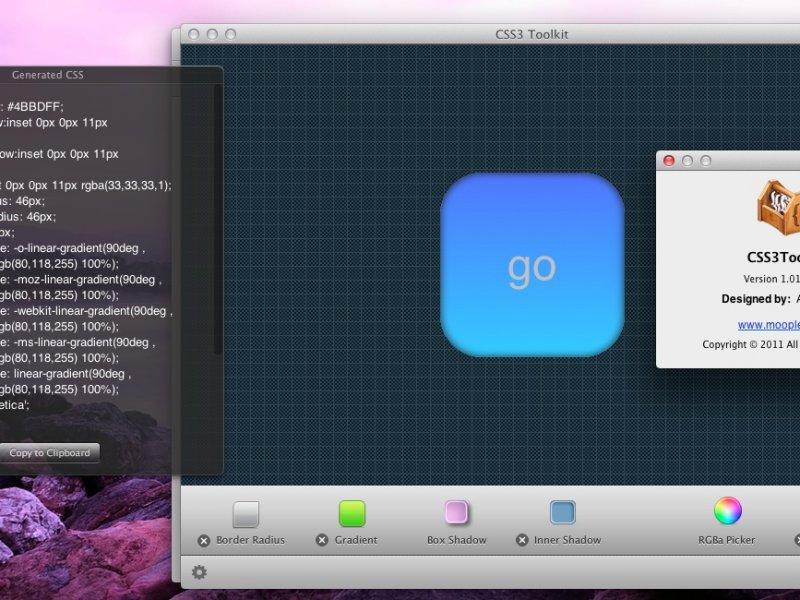Click the 'CSS3 Toolkit' window title

[532, 34]
